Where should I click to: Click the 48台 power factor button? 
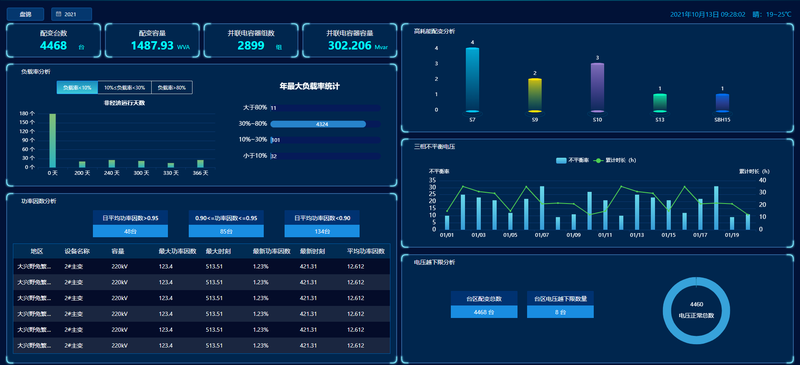pos(131,231)
